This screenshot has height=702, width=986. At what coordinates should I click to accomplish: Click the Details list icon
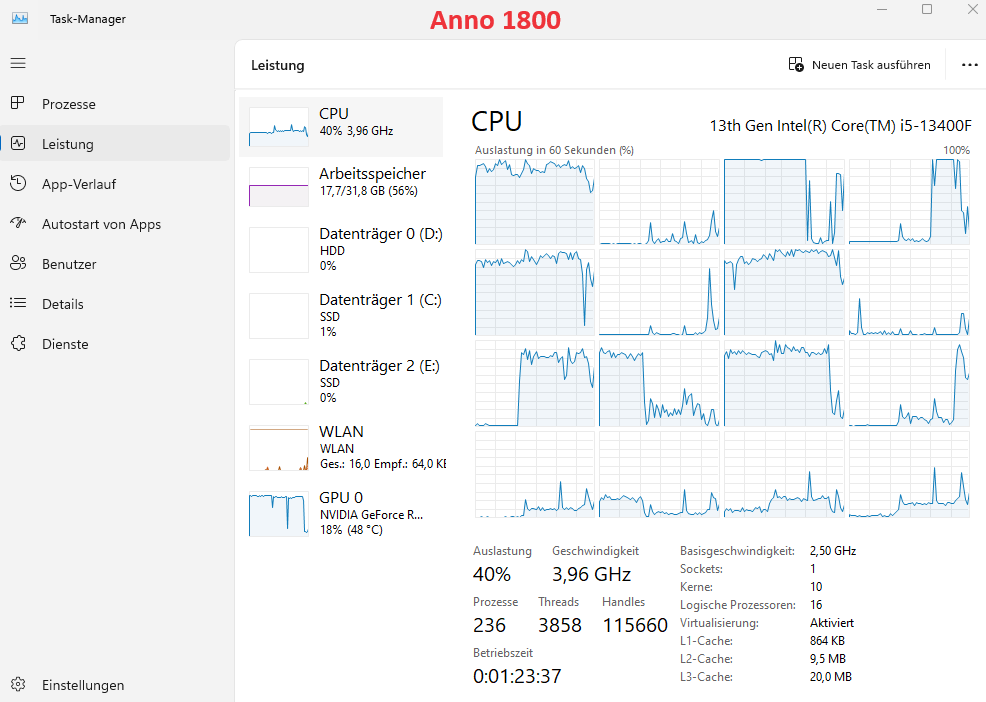click(18, 303)
